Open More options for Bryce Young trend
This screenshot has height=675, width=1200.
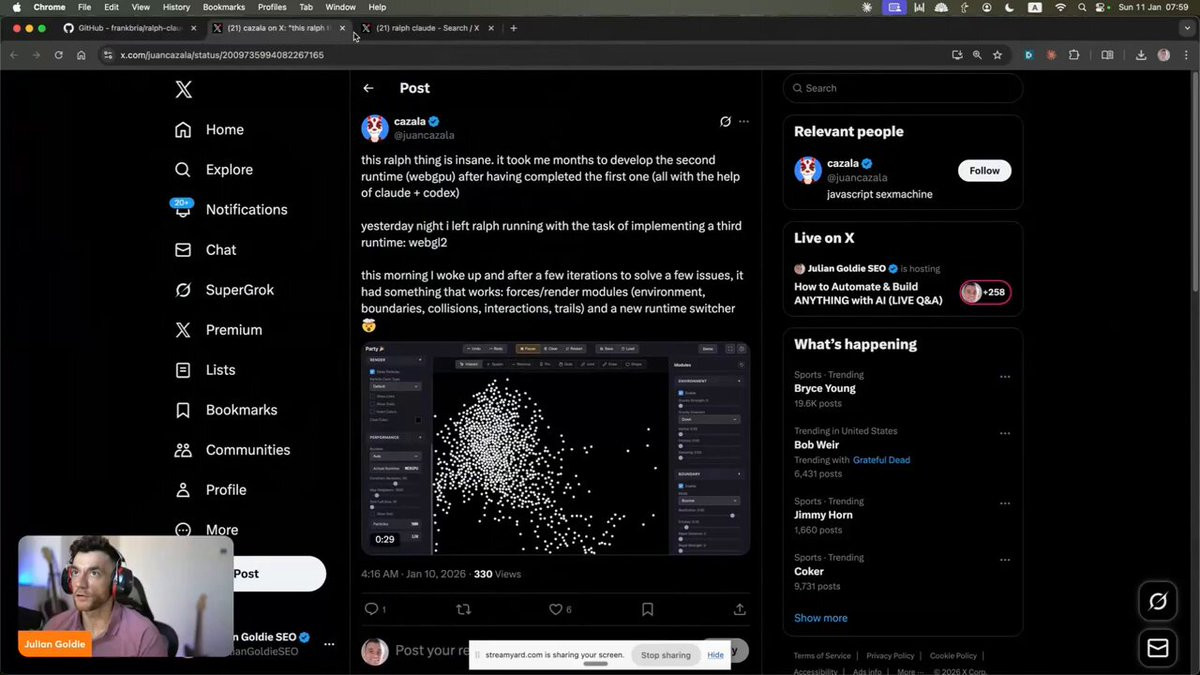[1004, 377]
